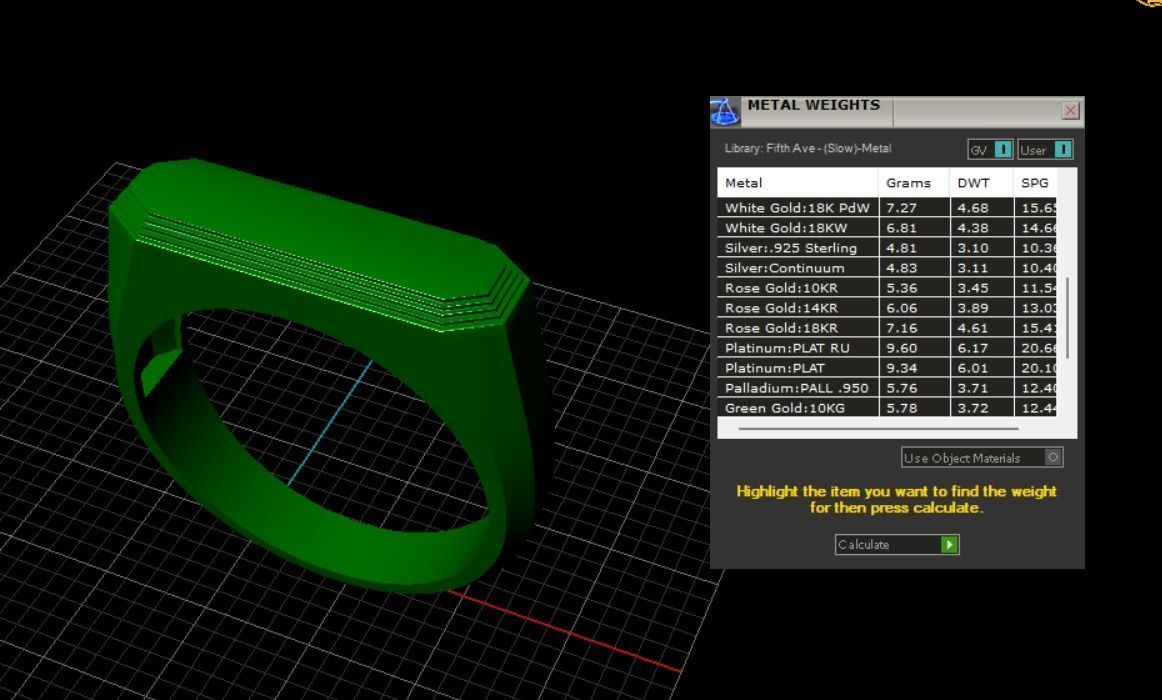Select the Rose Gold:10KR row
The height and width of the screenshot is (700, 1162).
(x=886, y=287)
